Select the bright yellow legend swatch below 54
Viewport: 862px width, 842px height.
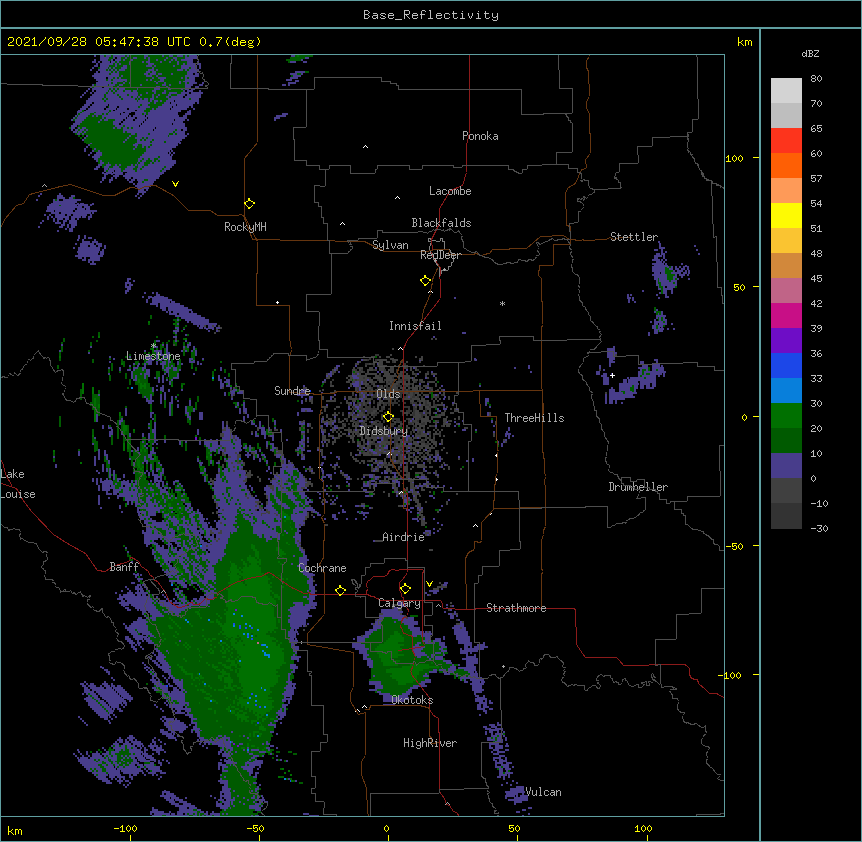786,215
